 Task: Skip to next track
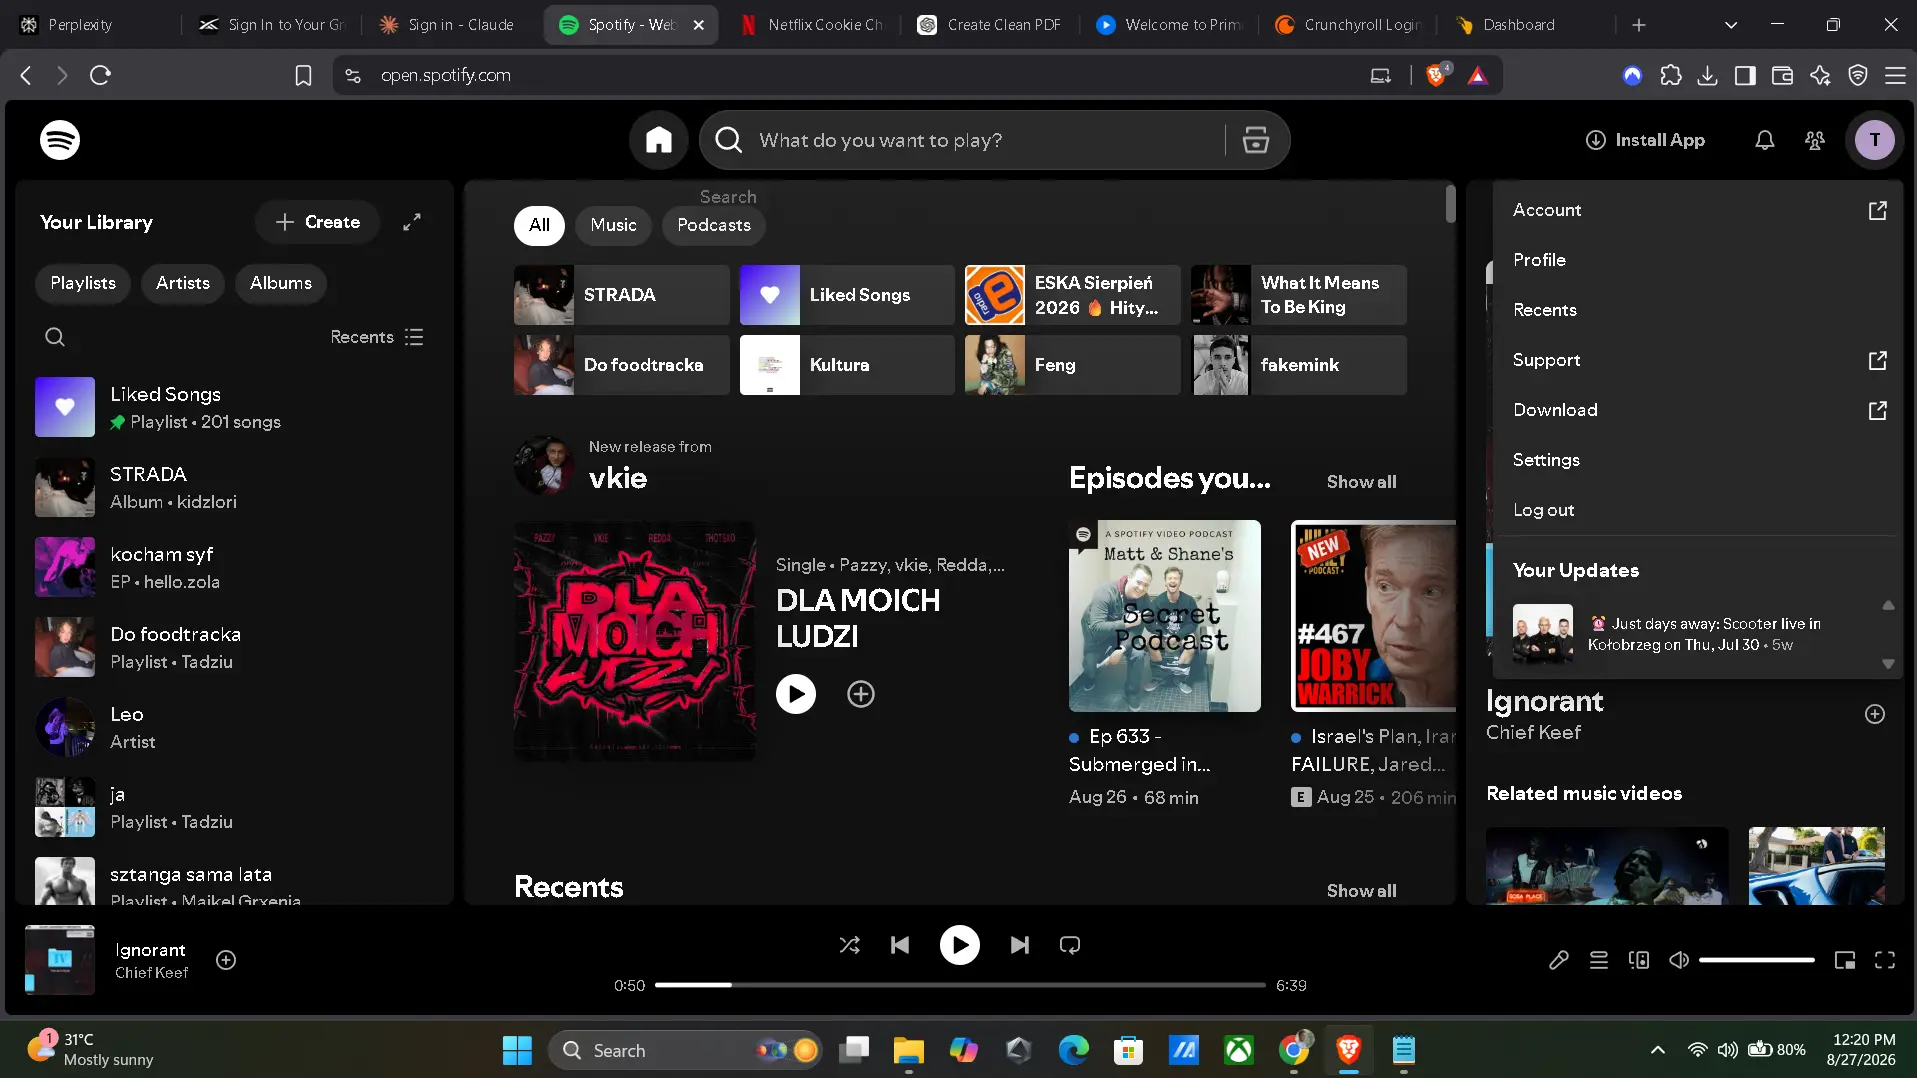[1020, 945]
